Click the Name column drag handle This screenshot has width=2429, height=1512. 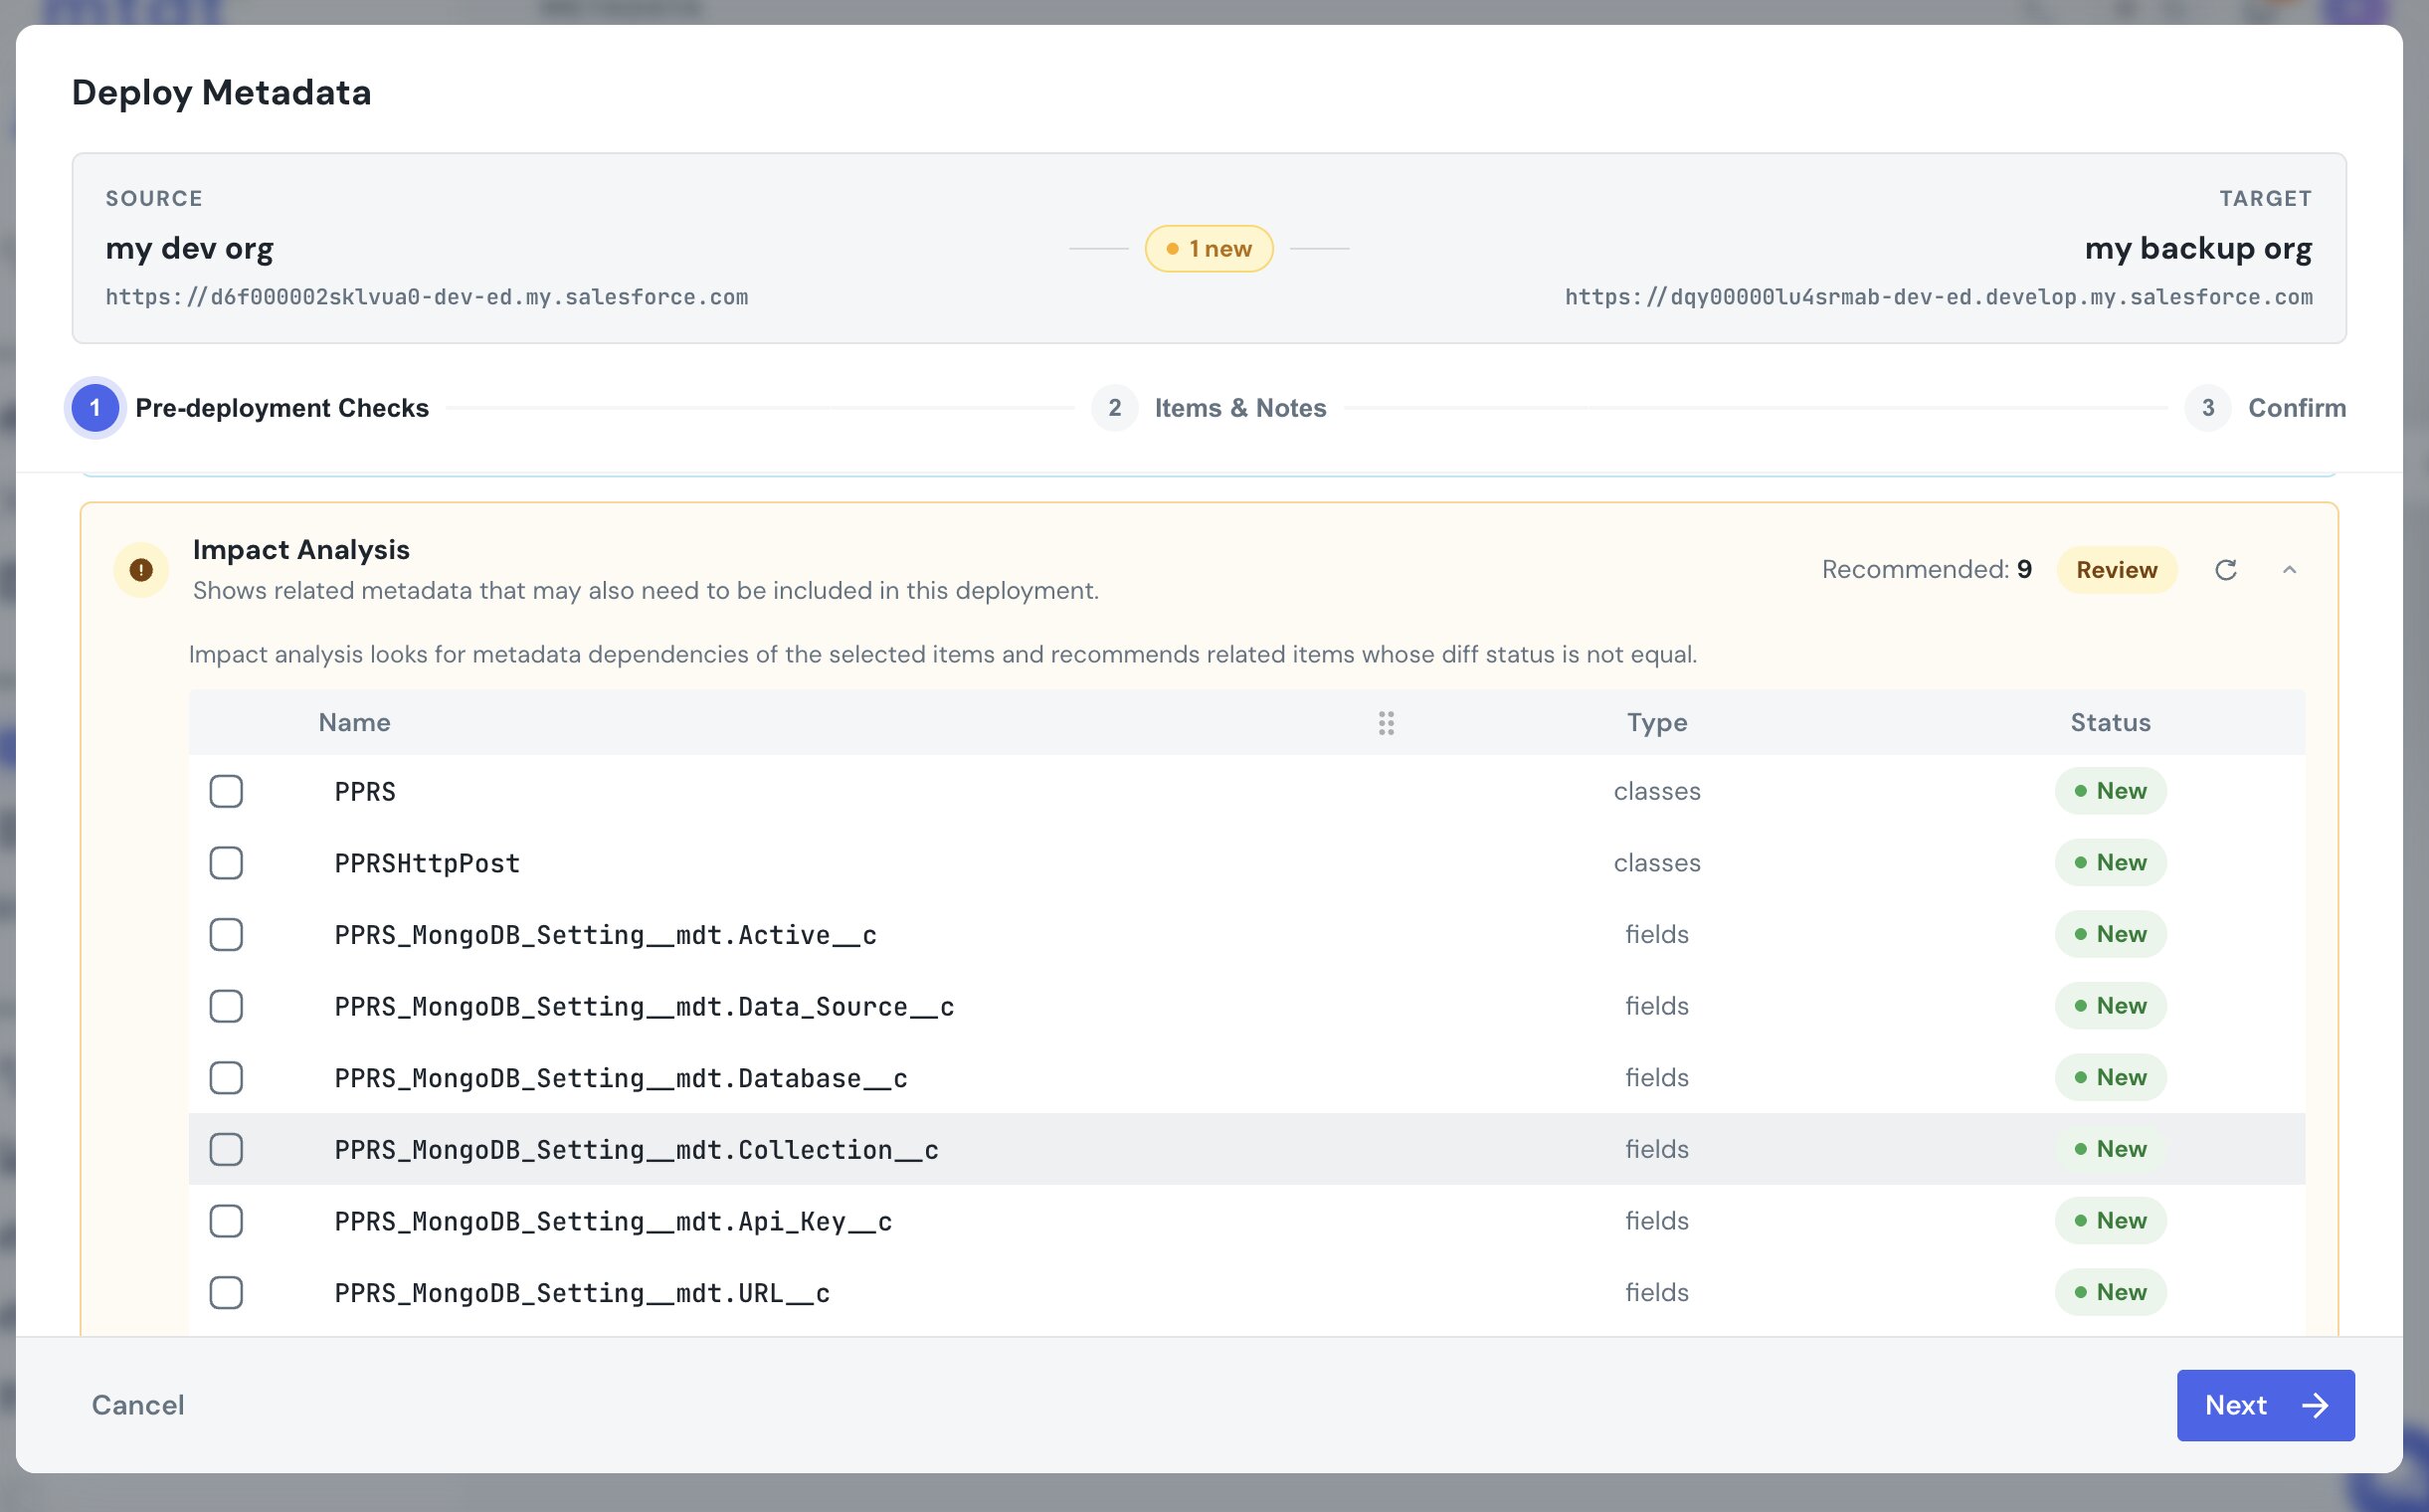(1386, 723)
